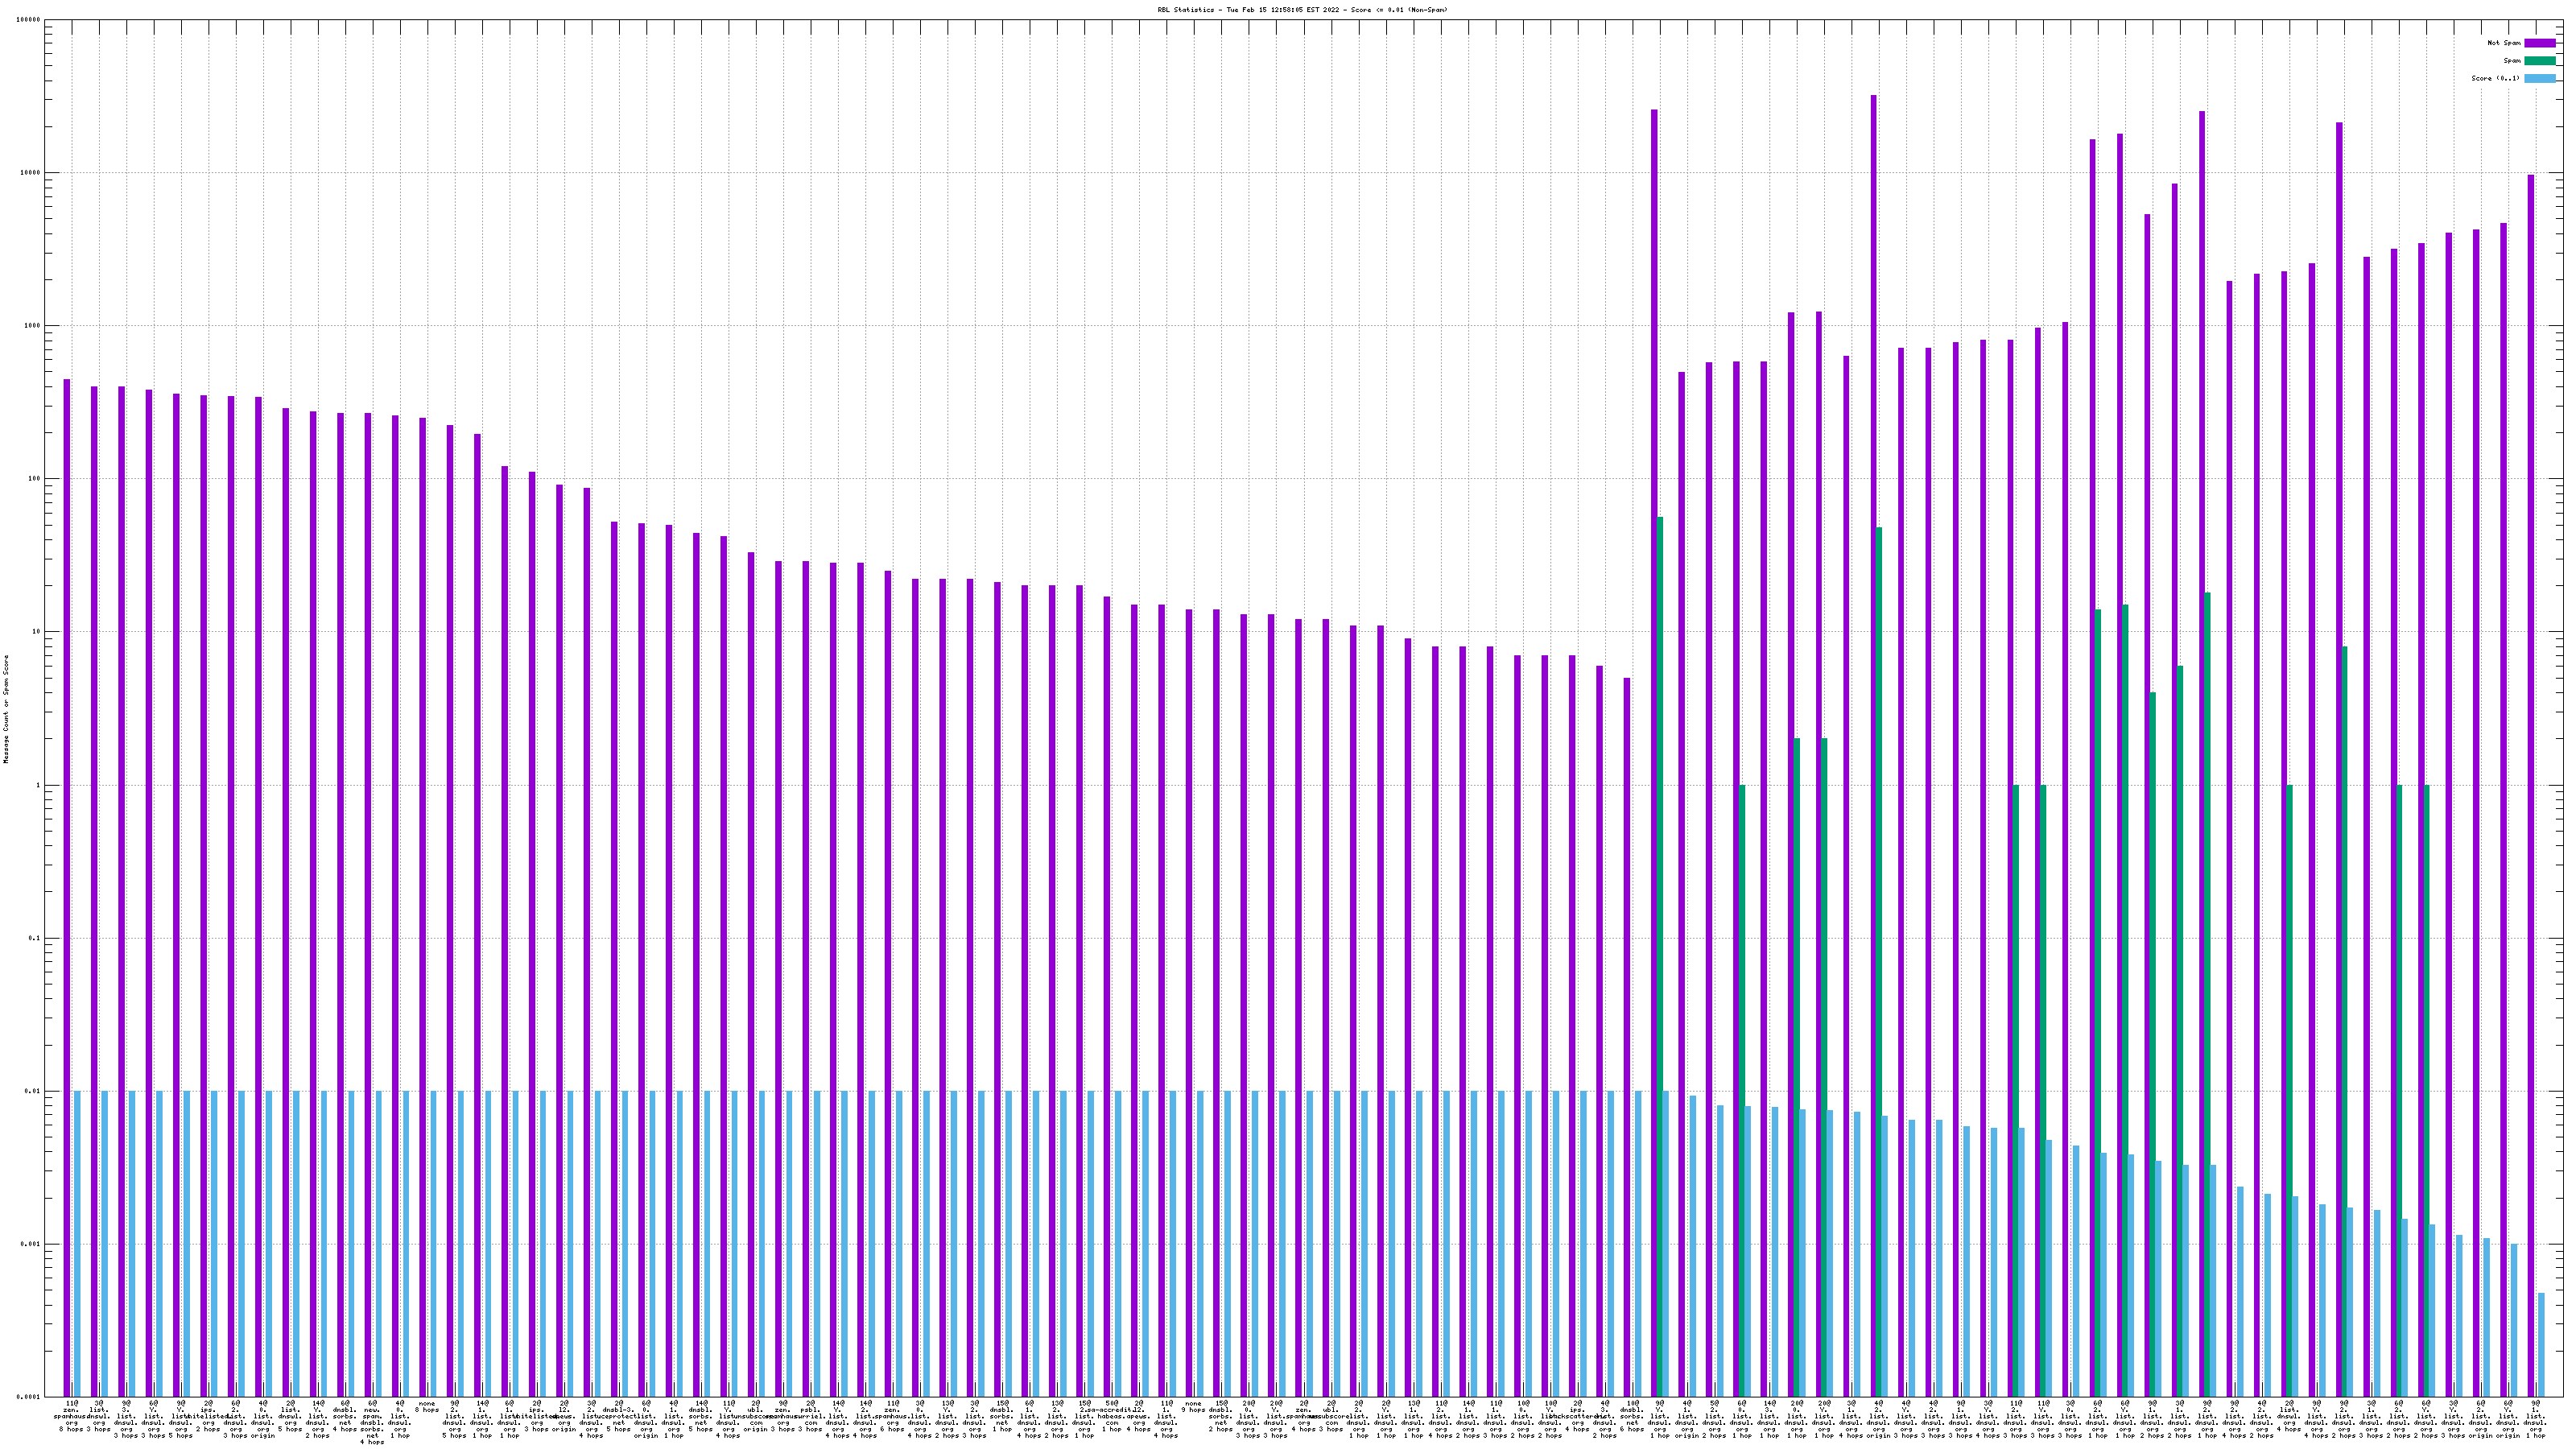Click the green Spam legend swatch
This screenshot has width=2576, height=1449.
click(x=2539, y=61)
